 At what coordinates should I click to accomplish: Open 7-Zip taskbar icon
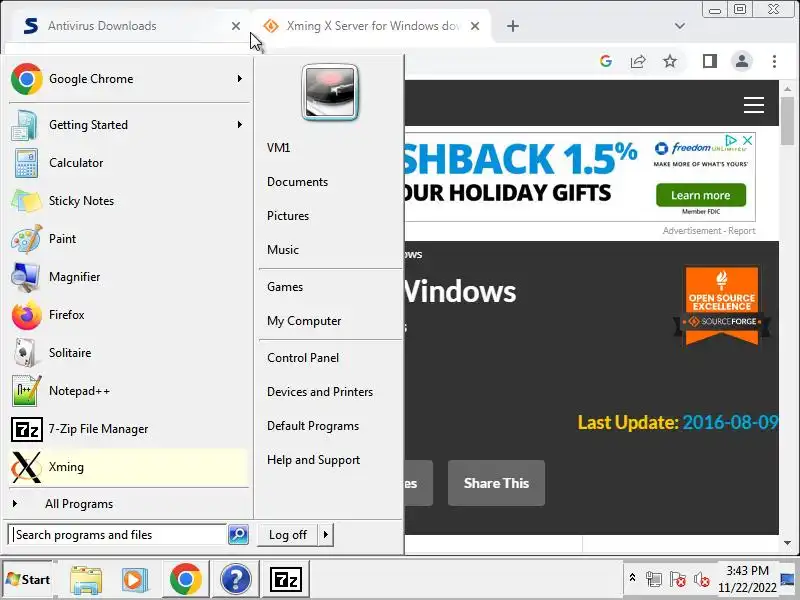(x=285, y=579)
